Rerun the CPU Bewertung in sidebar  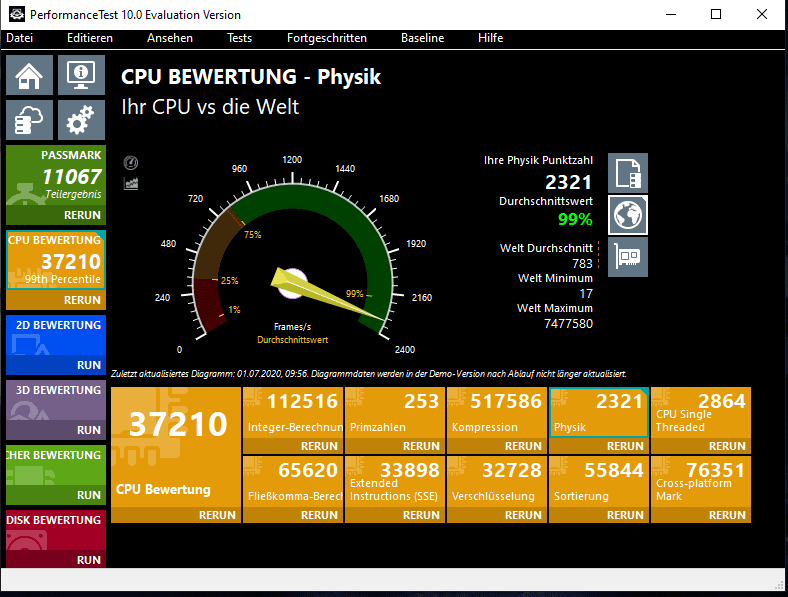click(82, 300)
